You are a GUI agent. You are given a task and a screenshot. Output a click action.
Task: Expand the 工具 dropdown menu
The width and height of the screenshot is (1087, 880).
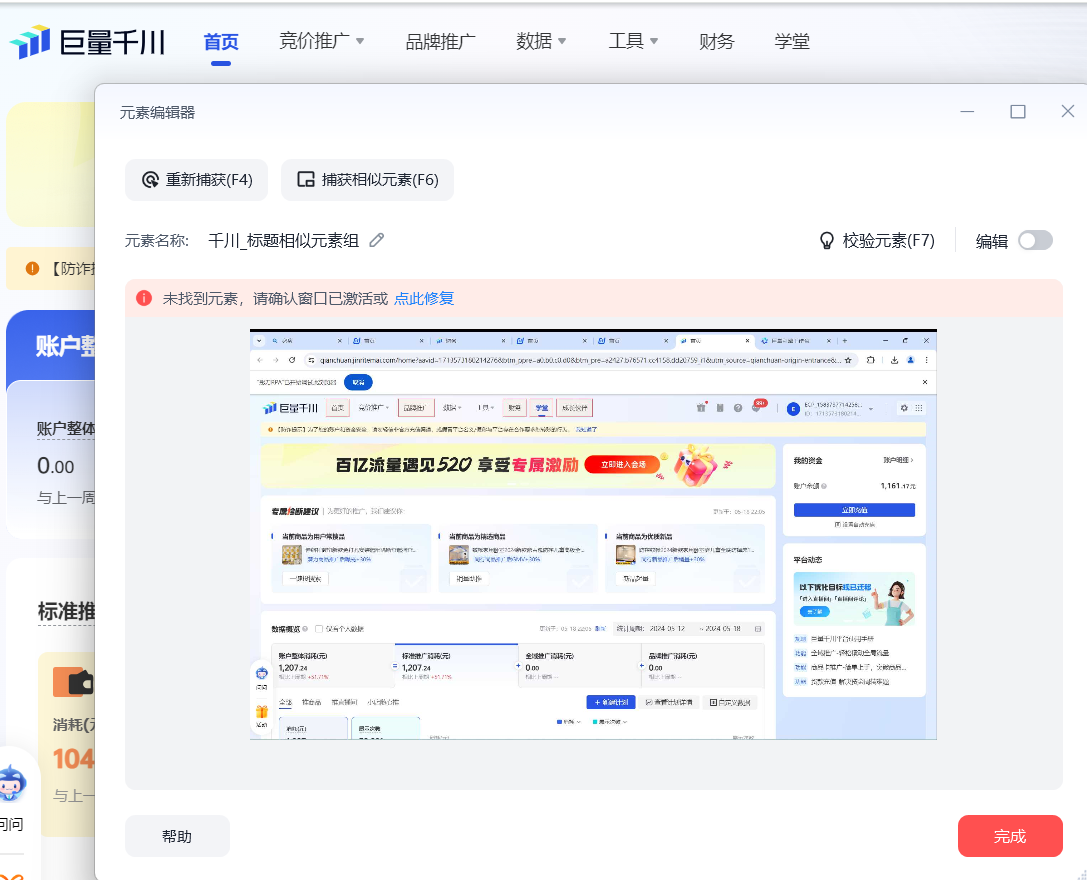633,42
